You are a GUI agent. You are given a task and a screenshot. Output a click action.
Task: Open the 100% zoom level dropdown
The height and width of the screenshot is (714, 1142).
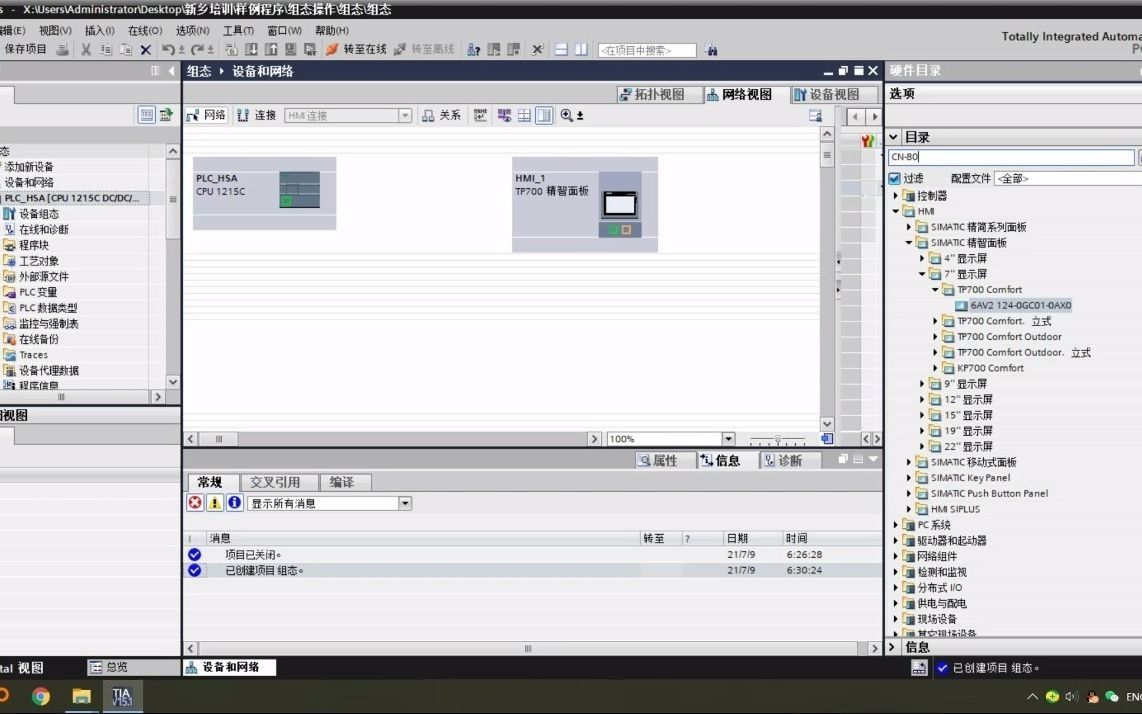click(728, 439)
